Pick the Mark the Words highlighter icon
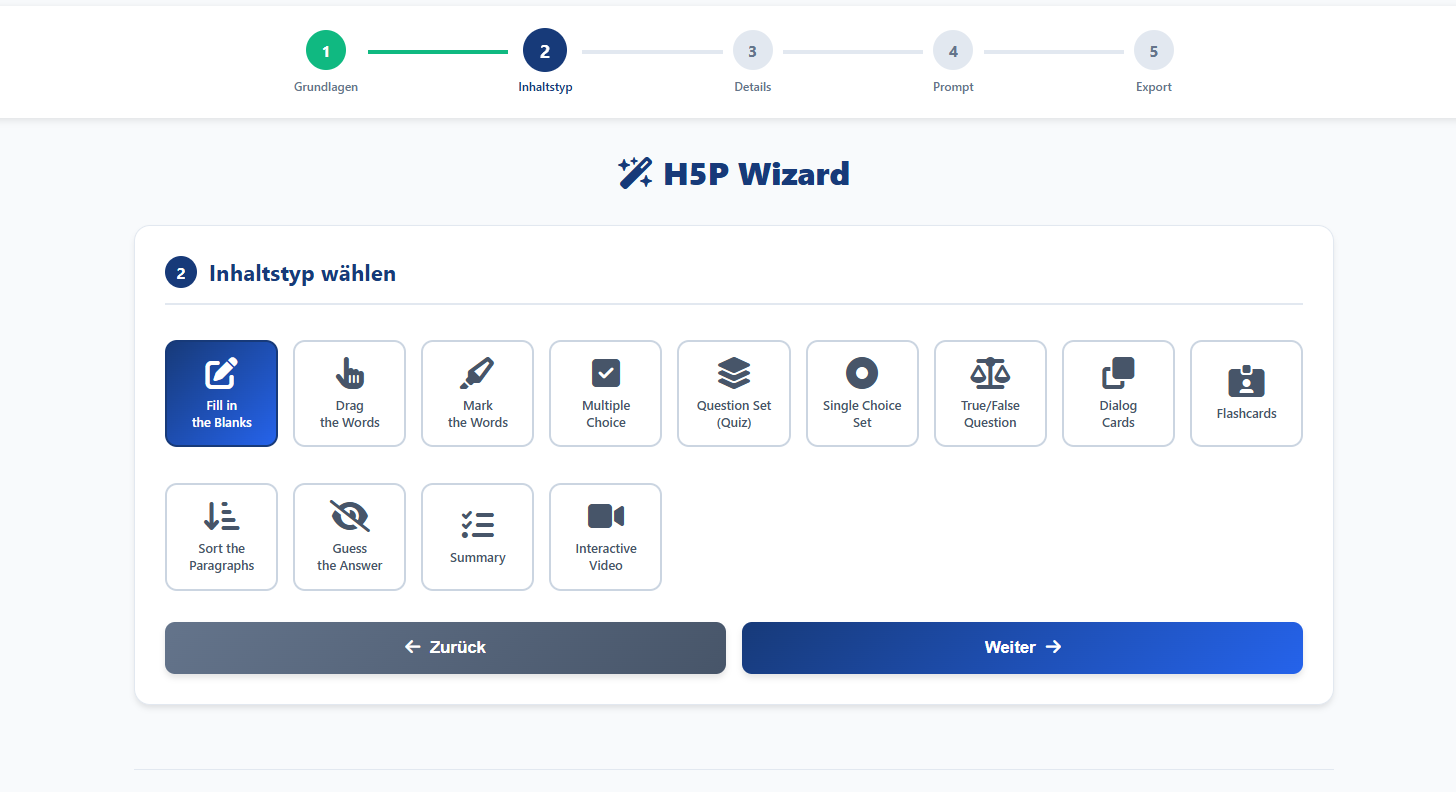The height and width of the screenshot is (792, 1456). 477,374
